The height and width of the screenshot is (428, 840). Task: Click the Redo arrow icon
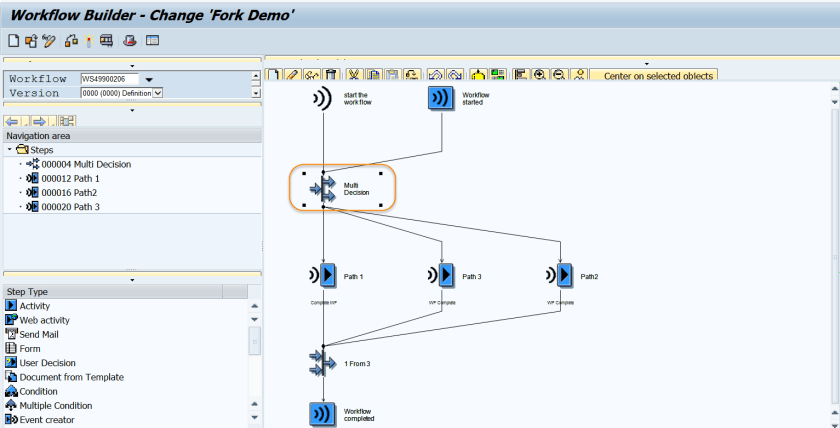(455, 74)
